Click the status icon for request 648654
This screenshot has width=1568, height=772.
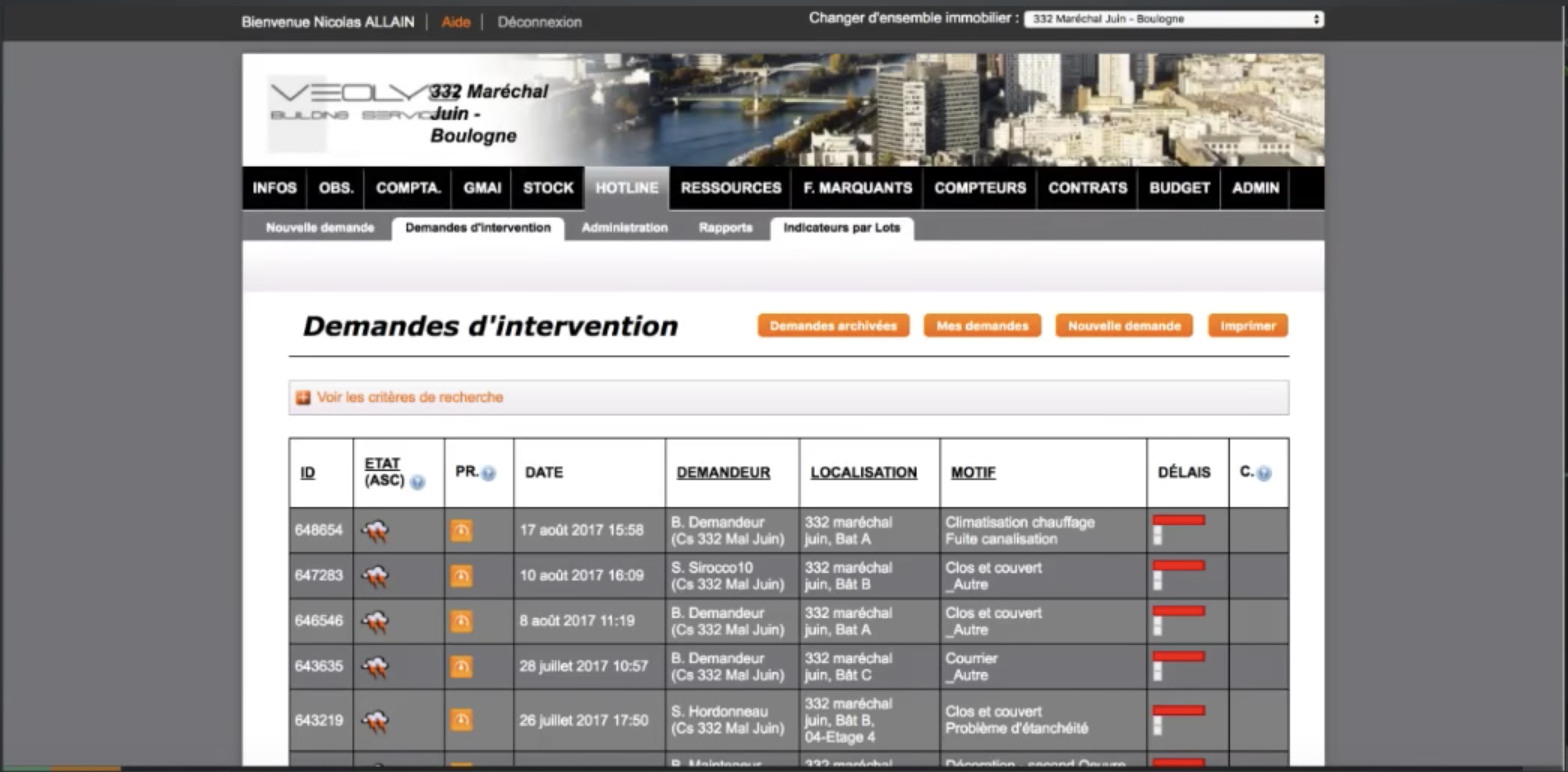(x=376, y=531)
